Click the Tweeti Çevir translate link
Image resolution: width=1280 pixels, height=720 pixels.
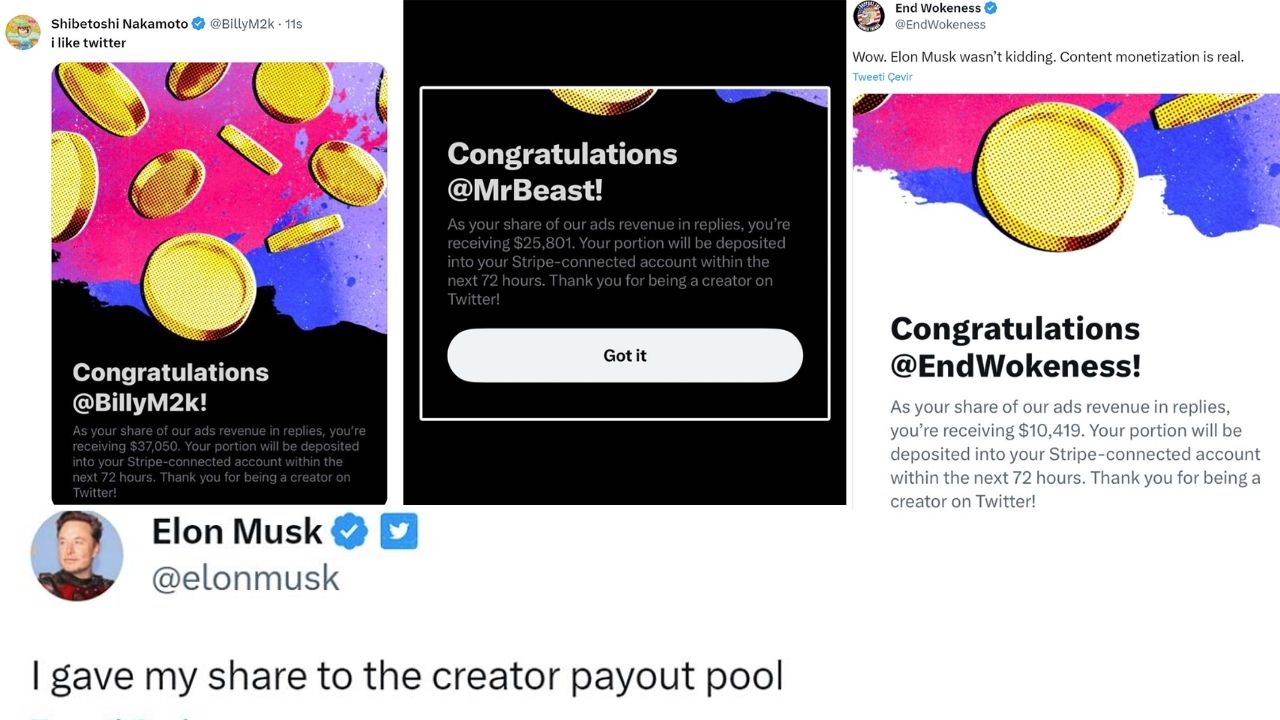(x=882, y=77)
